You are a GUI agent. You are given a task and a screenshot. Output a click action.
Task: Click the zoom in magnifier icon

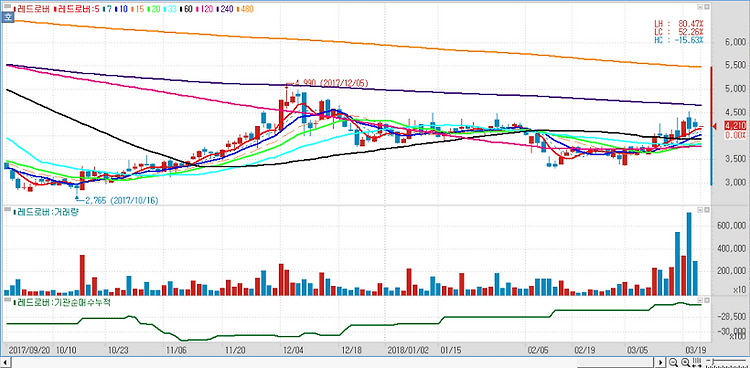click(685, 362)
